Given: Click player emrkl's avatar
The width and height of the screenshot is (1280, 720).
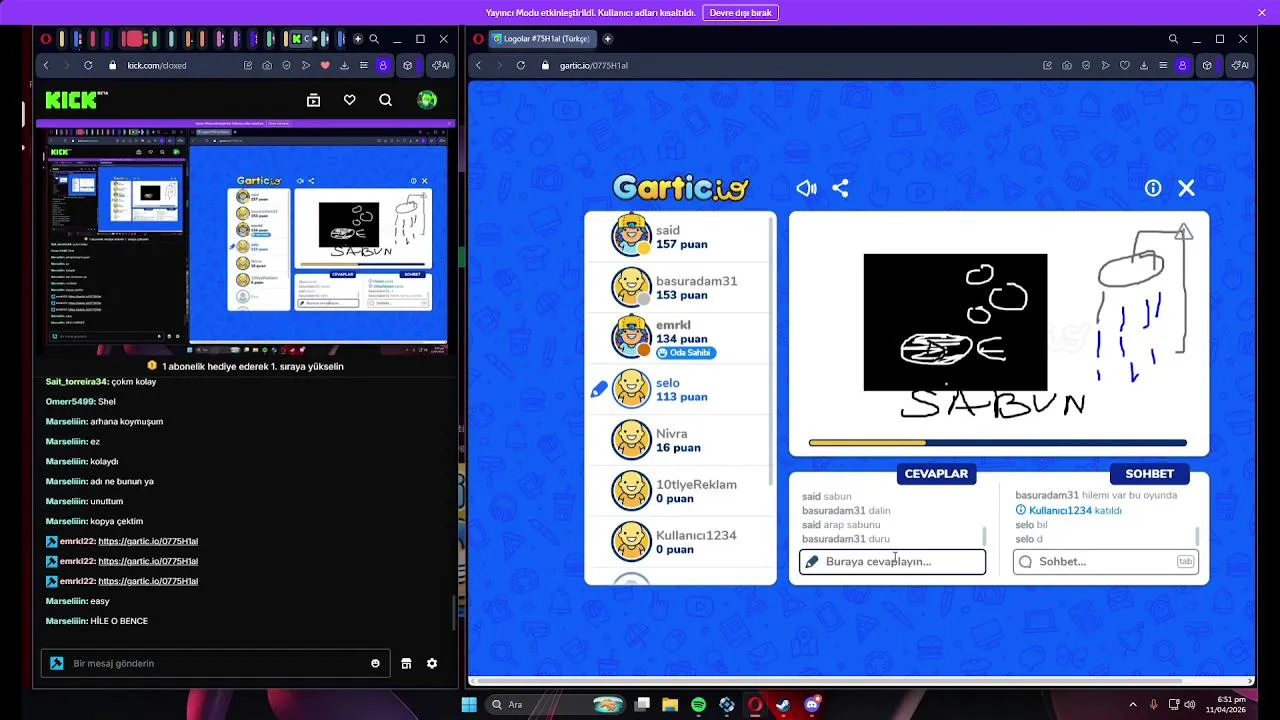Looking at the screenshot, I should (631, 337).
